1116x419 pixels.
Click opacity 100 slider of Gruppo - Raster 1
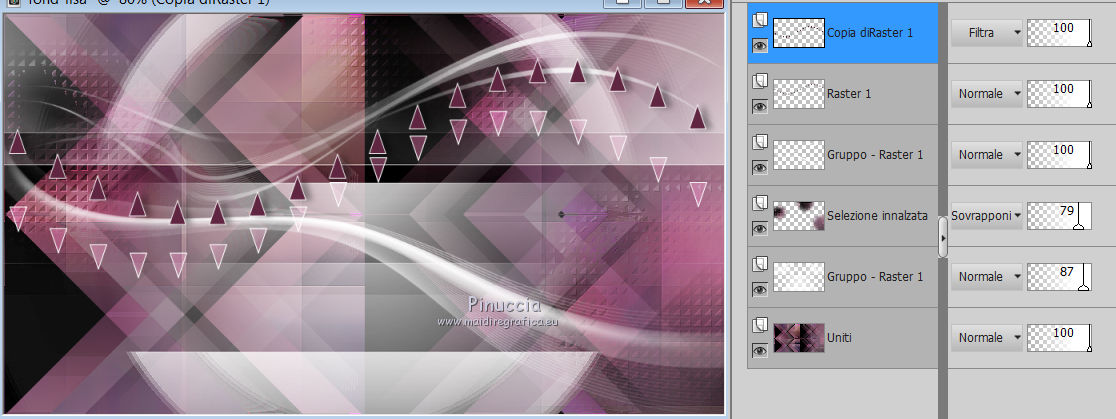(1060, 155)
